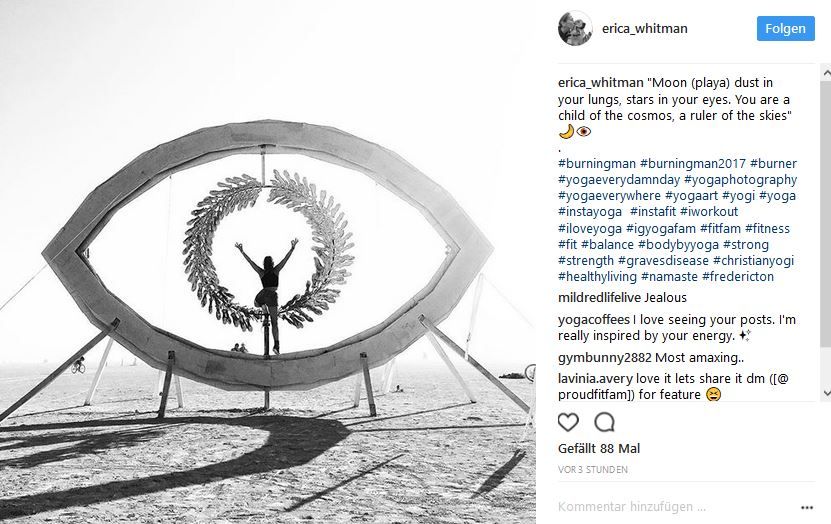Open the #fredericton hashtag

pos(738,277)
